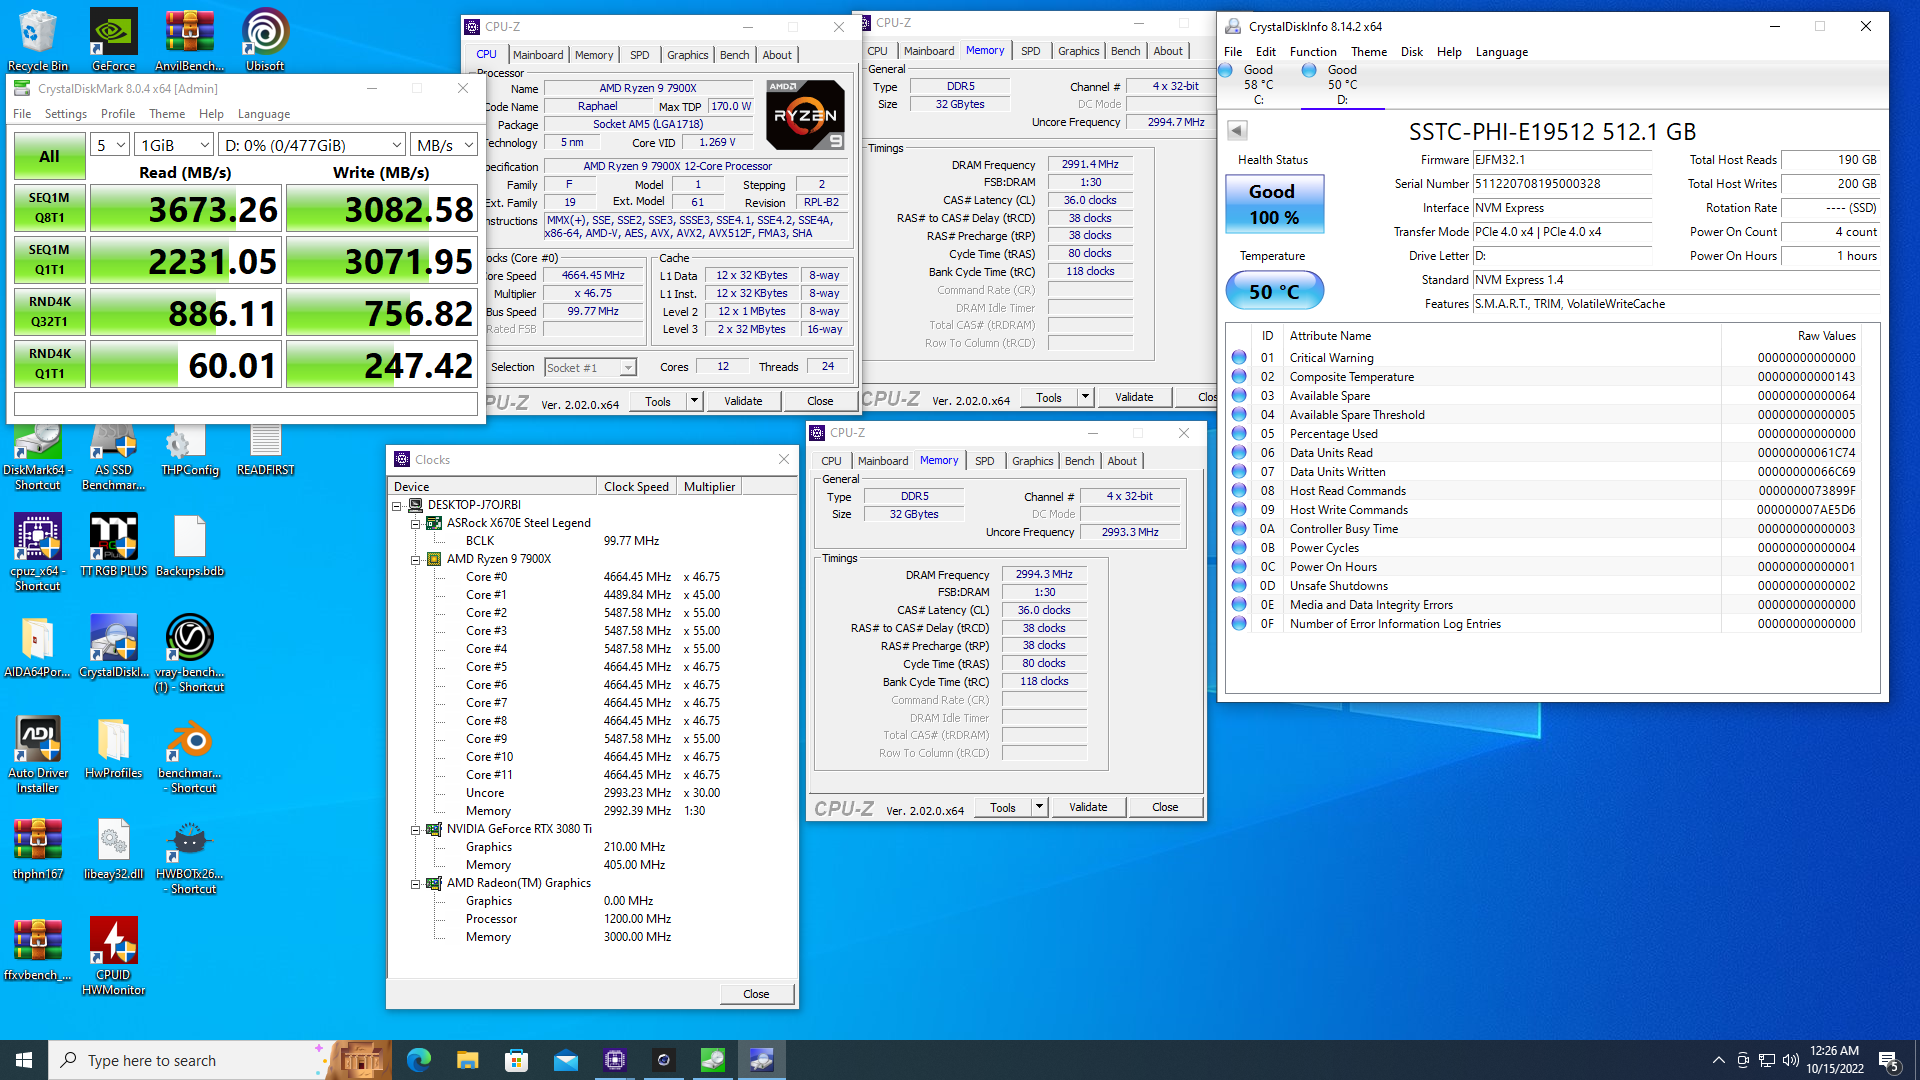Open Microsoft Edge from the taskbar
The image size is (1920, 1080).
click(418, 1060)
